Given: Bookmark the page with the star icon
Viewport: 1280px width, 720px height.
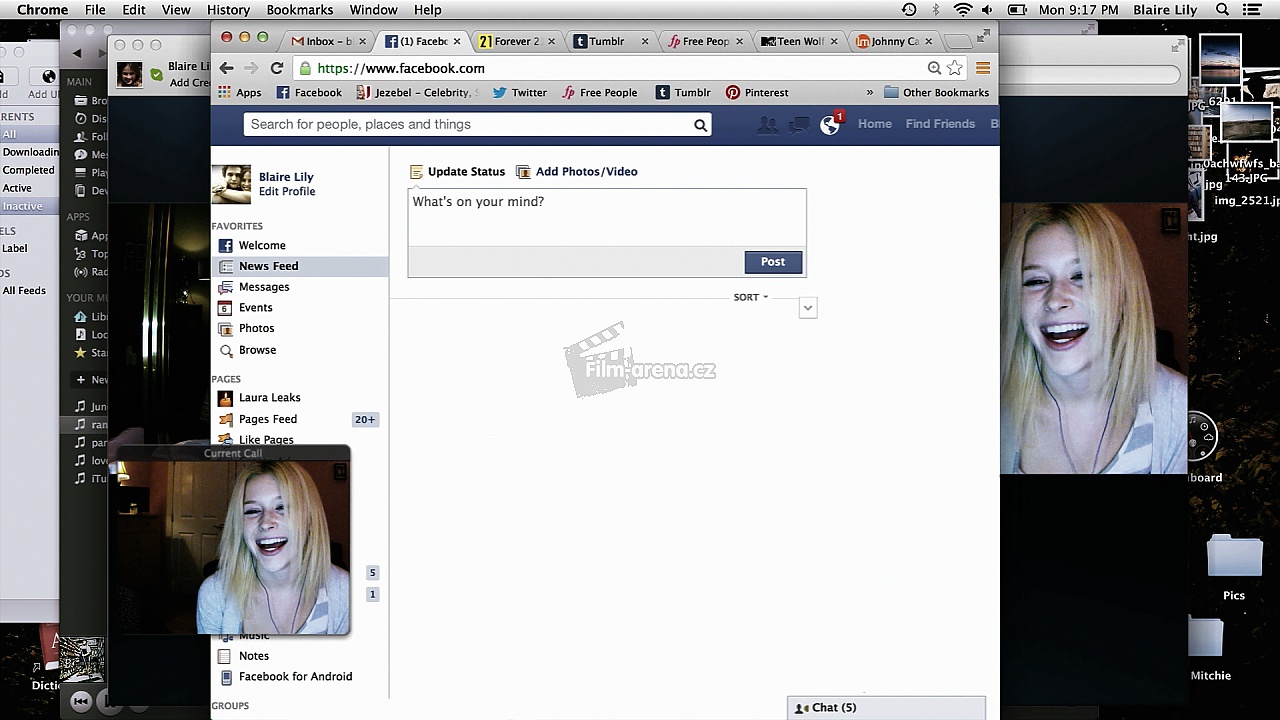Looking at the screenshot, I should pyautogui.click(x=955, y=68).
